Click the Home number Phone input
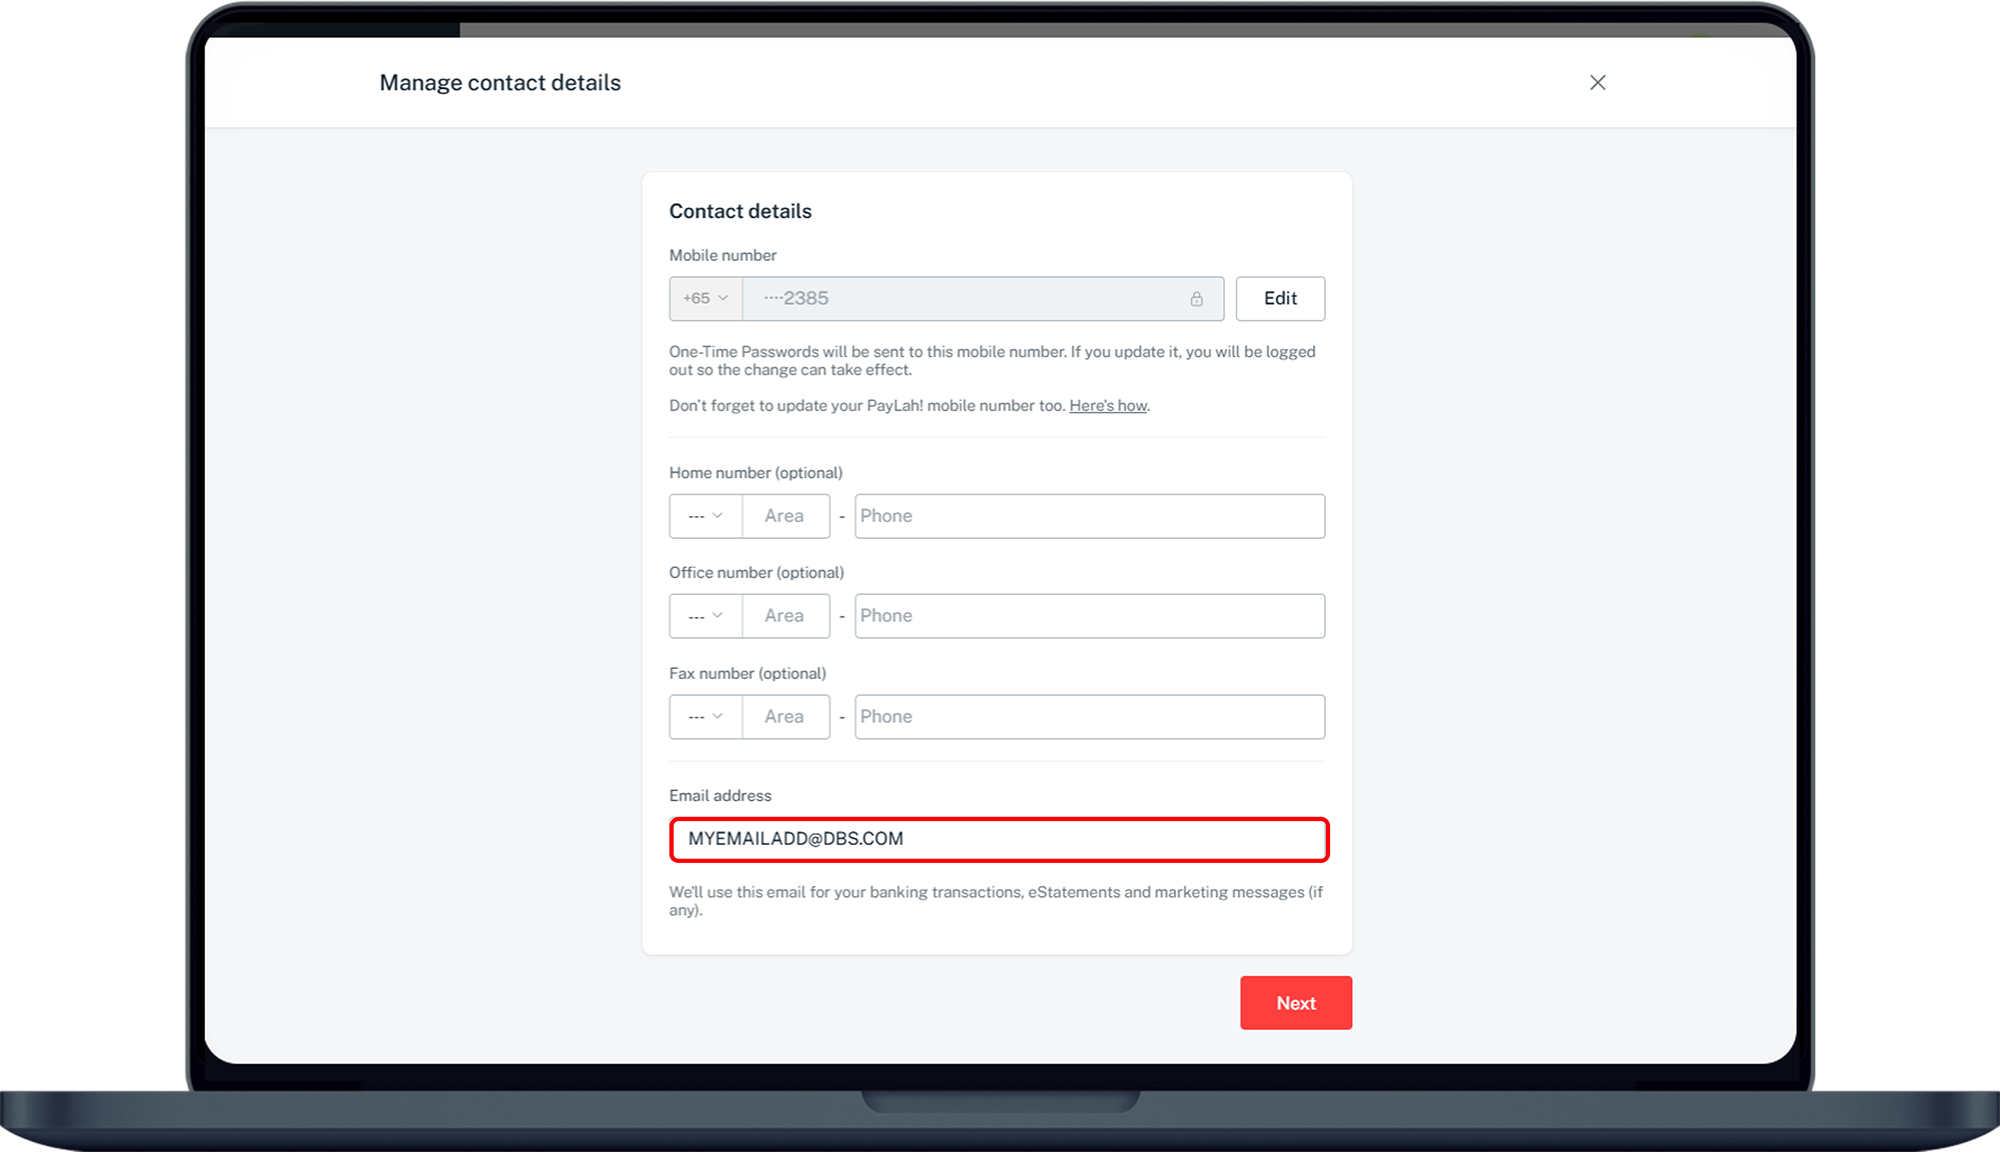Viewport: 2000px width, 1152px height. 1089,516
